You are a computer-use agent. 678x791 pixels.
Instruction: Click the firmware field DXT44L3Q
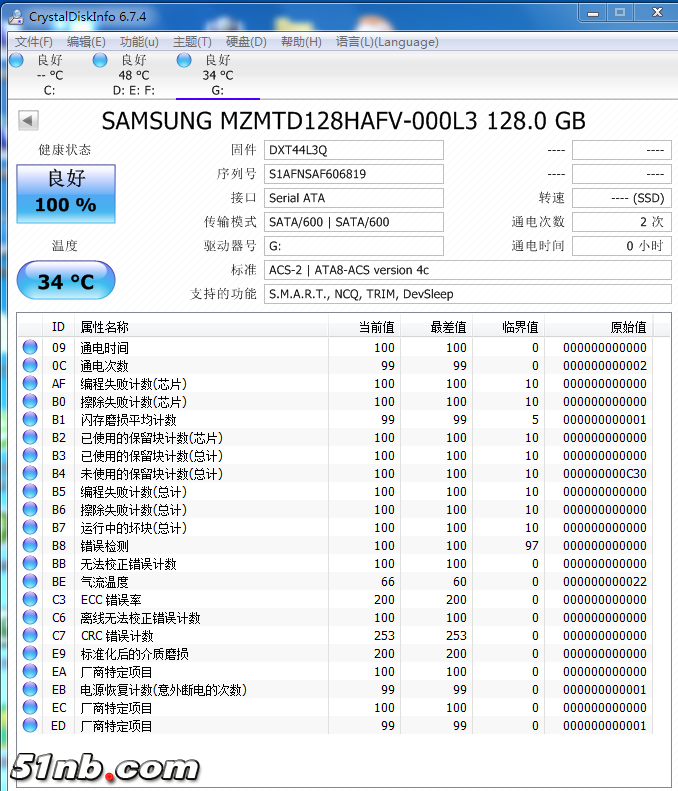coord(354,150)
